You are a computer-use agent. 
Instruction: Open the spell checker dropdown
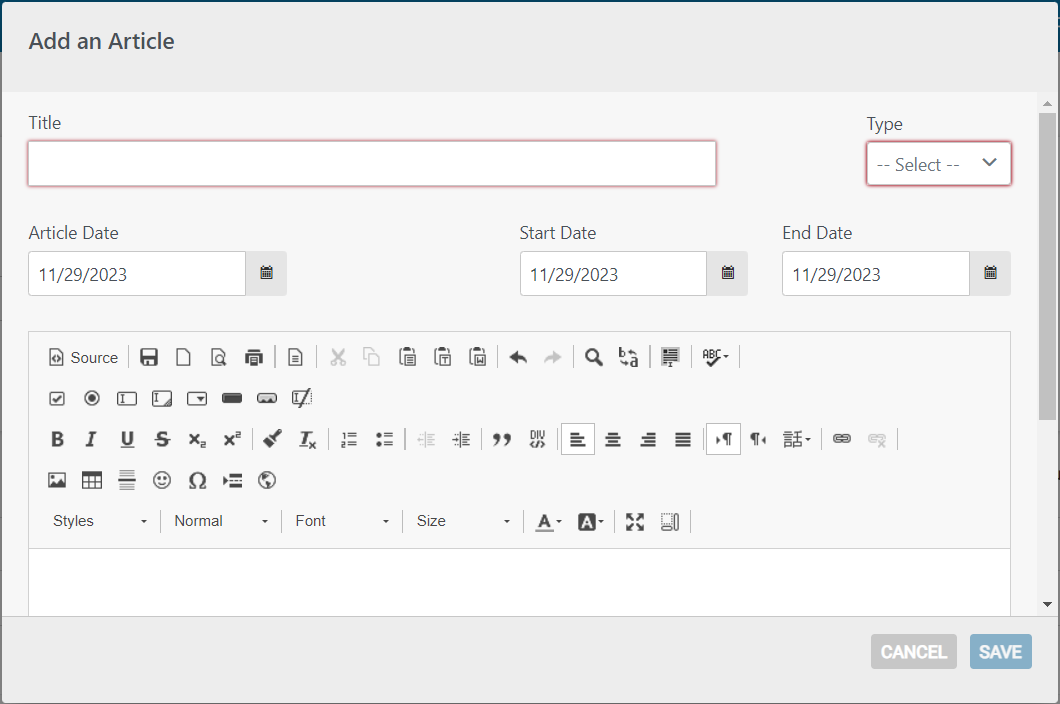715,357
